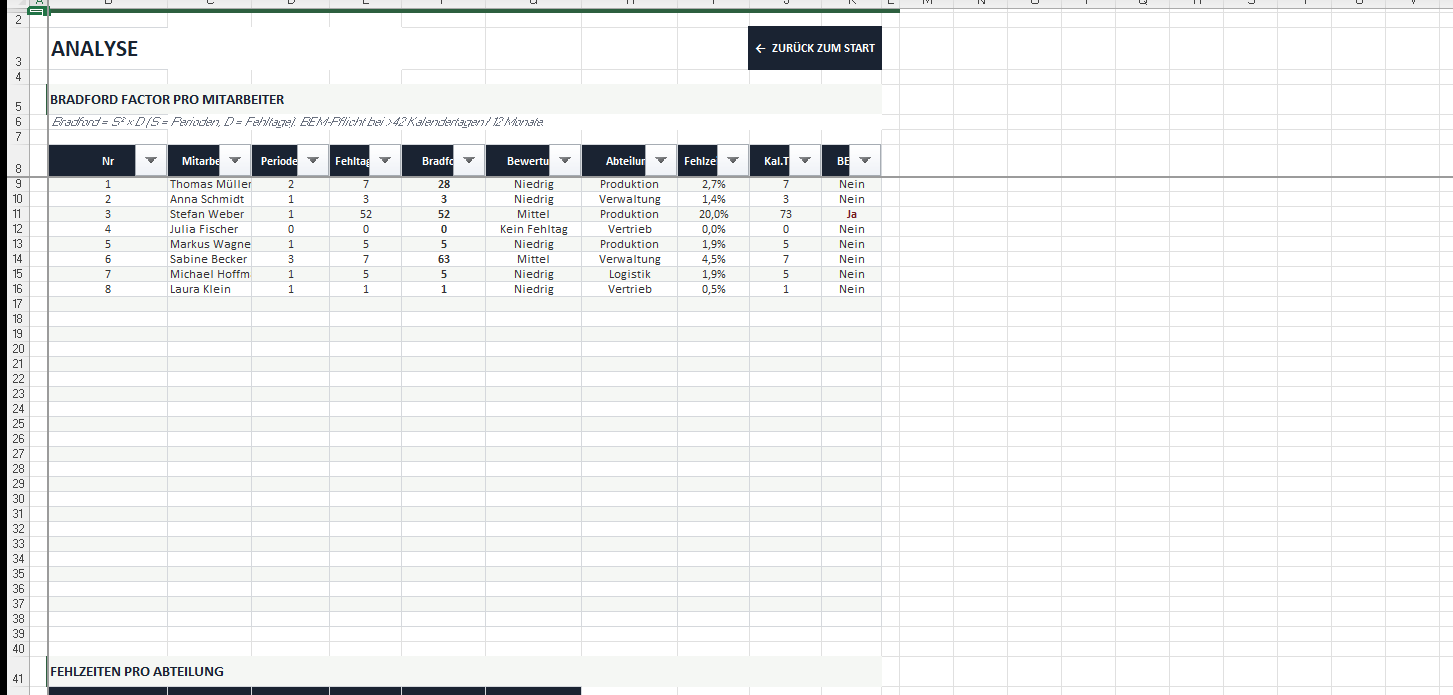Click the Analyse title cell

point(95,49)
